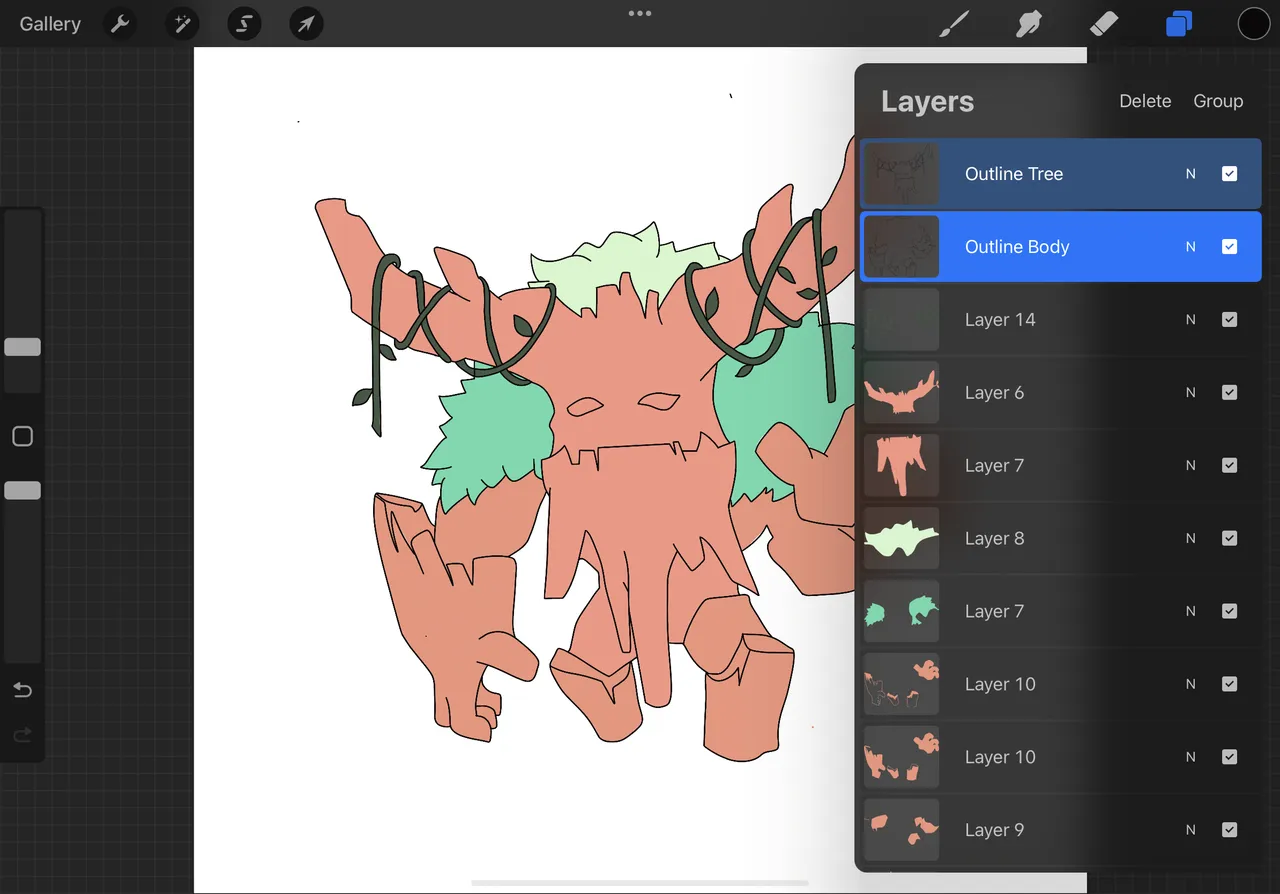Viewport: 1280px width, 894px height.
Task: Expand Layer 6 blend mode N
Action: click(x=1191, y=393)
